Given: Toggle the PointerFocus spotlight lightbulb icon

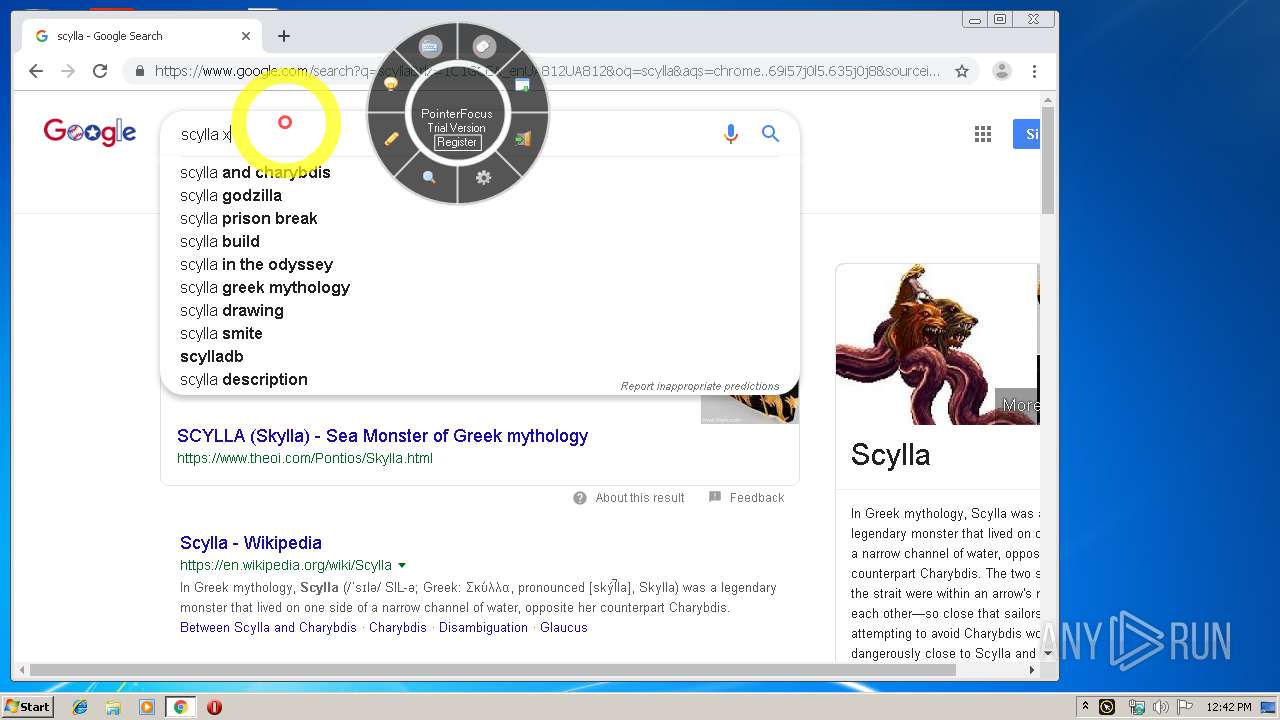Looking at the screenshot, I should point(391,84).
